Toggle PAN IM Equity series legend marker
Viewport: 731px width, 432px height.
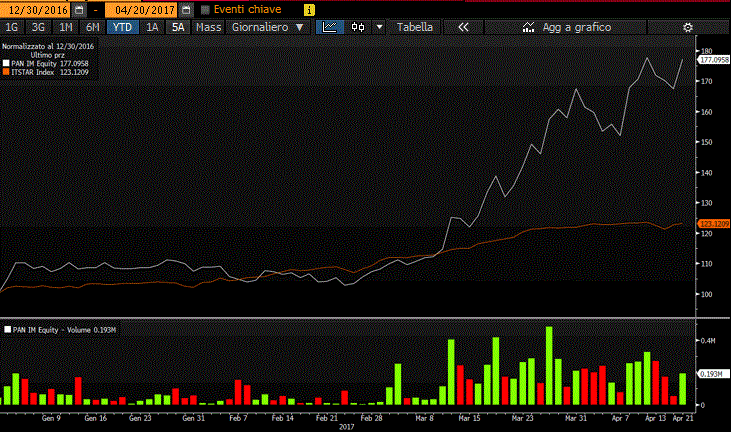(5, 63)
